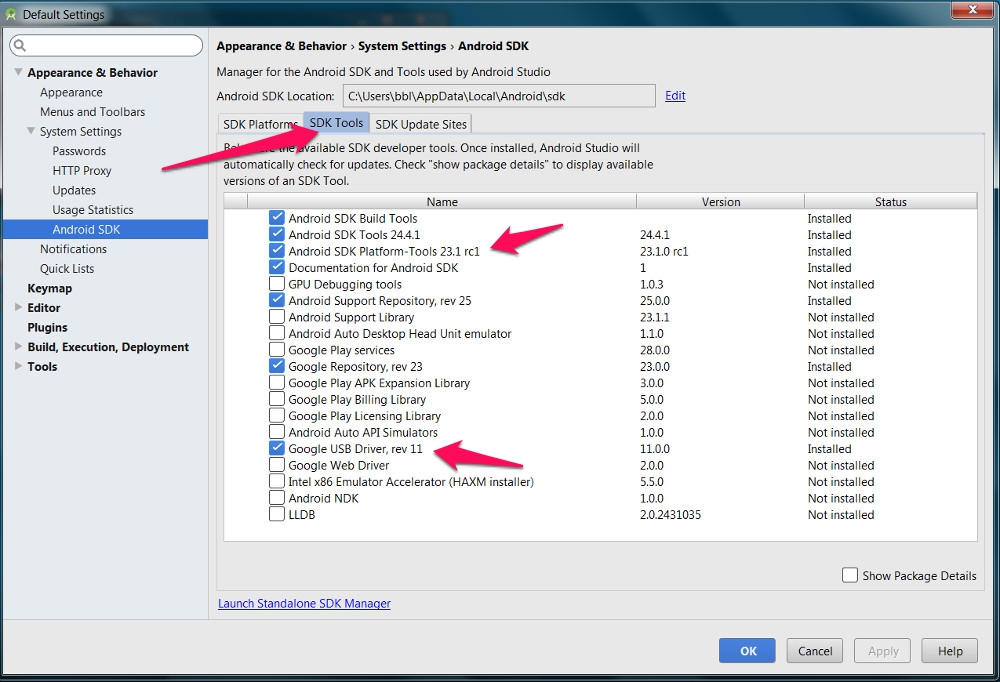Screen dimensions: 1000x682
Task: Check LLDB
Action: coord(277,514)
